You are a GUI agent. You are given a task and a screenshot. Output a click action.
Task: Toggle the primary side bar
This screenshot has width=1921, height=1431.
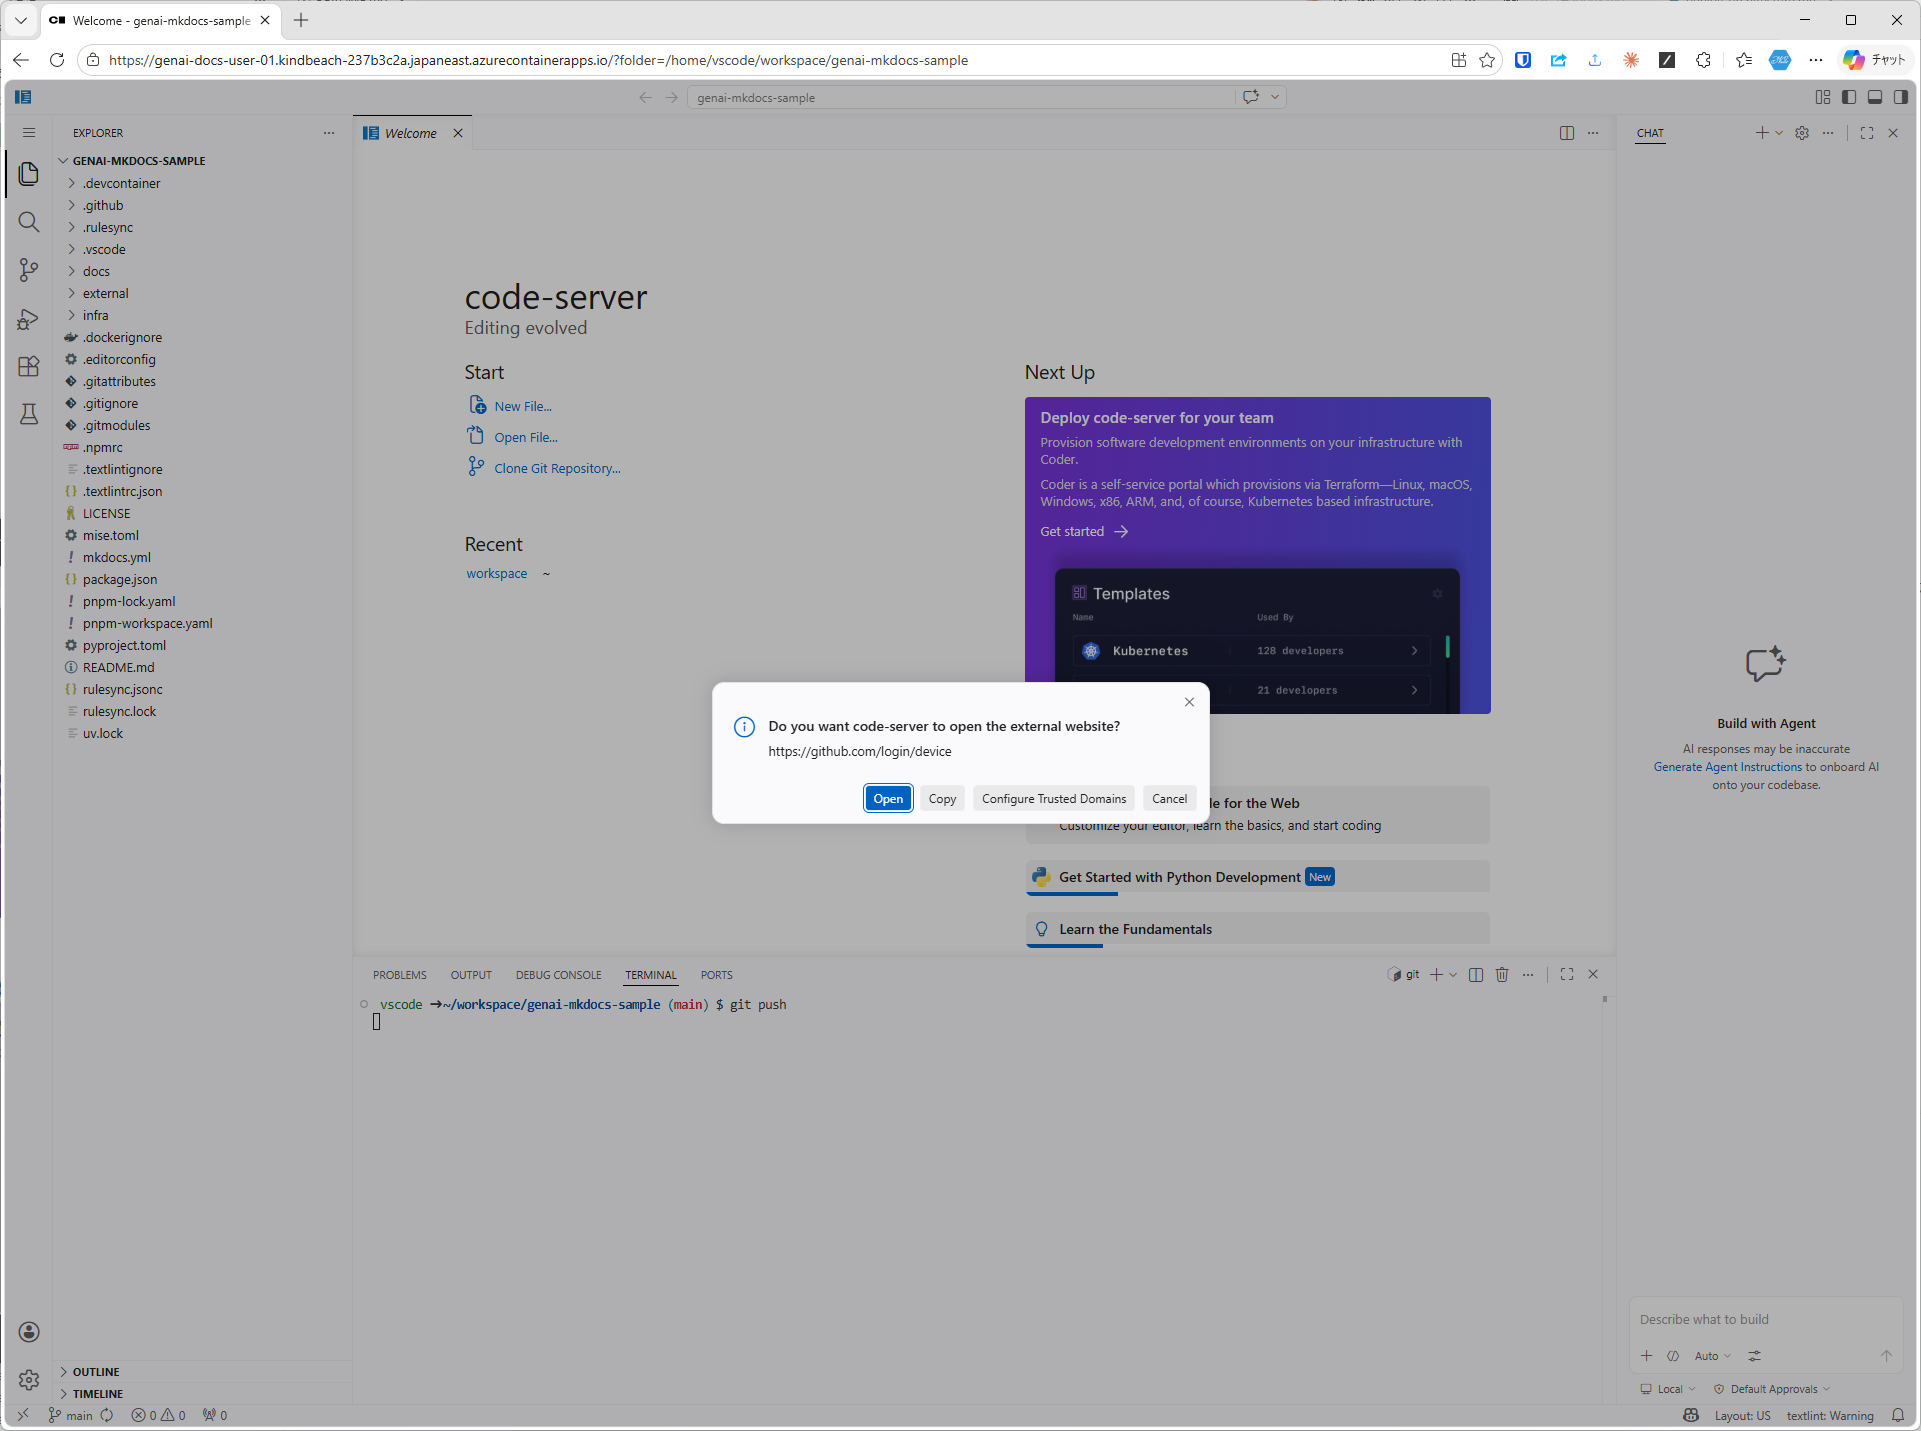pyautogui.click(x=1848, y=97)
